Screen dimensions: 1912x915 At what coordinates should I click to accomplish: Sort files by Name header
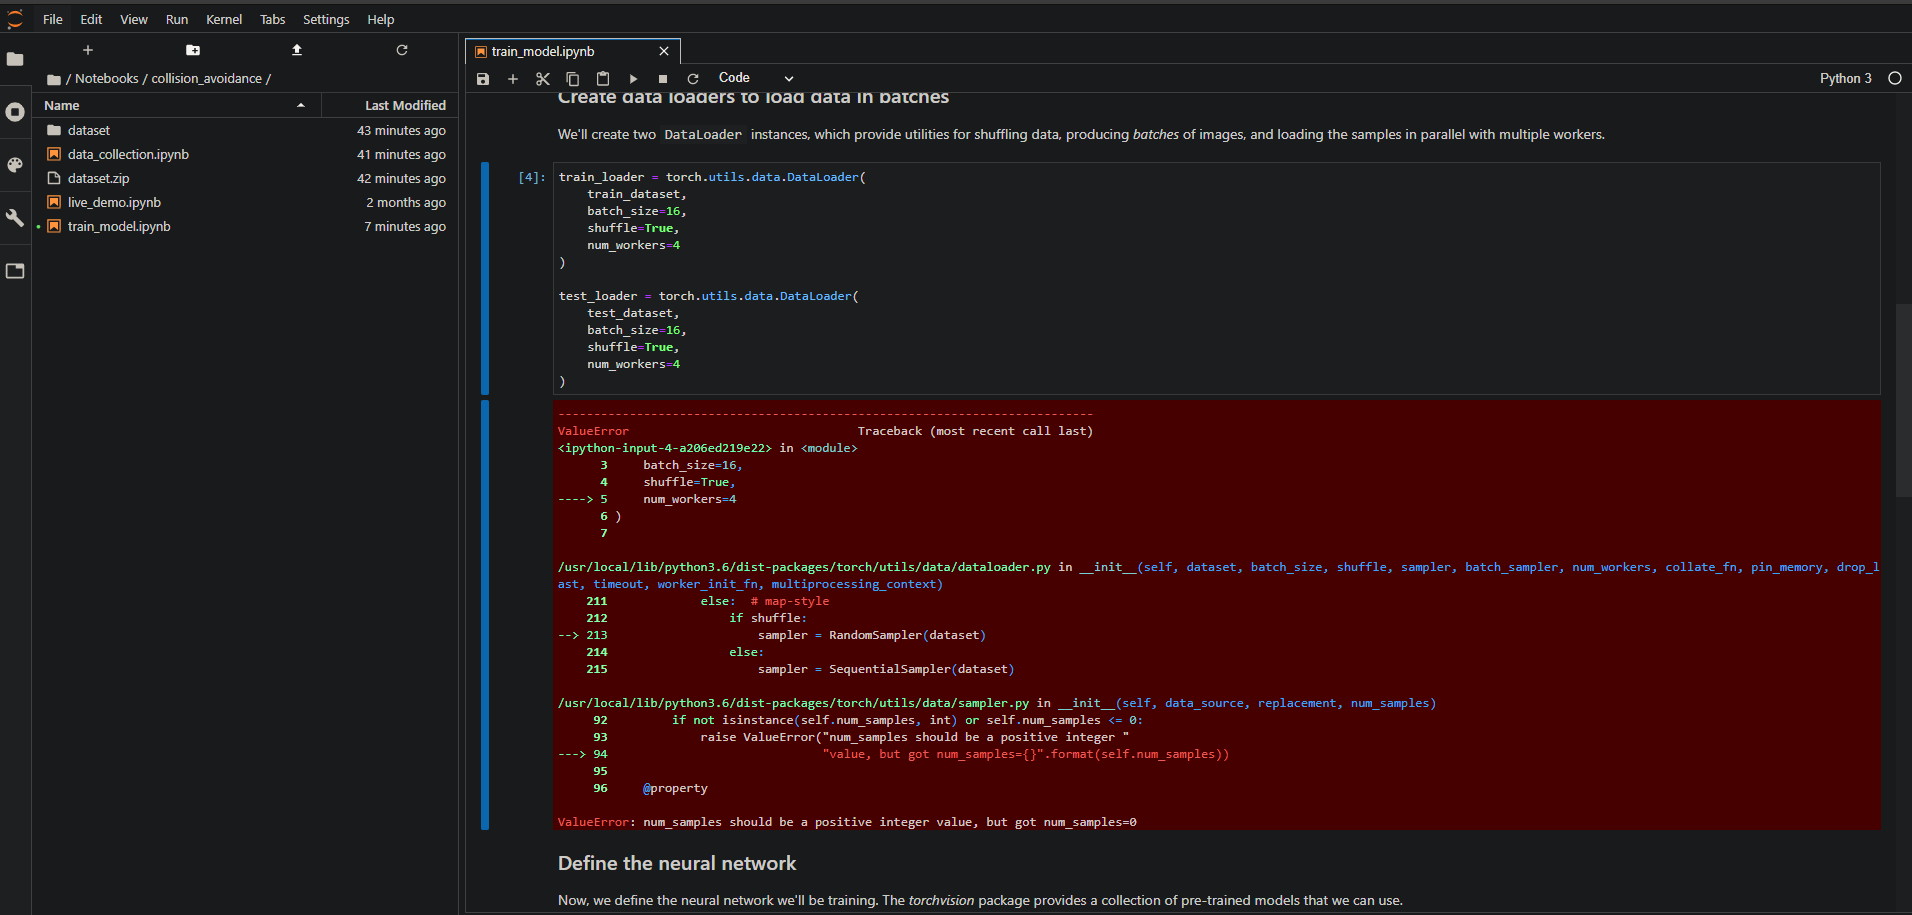(178, 105)
